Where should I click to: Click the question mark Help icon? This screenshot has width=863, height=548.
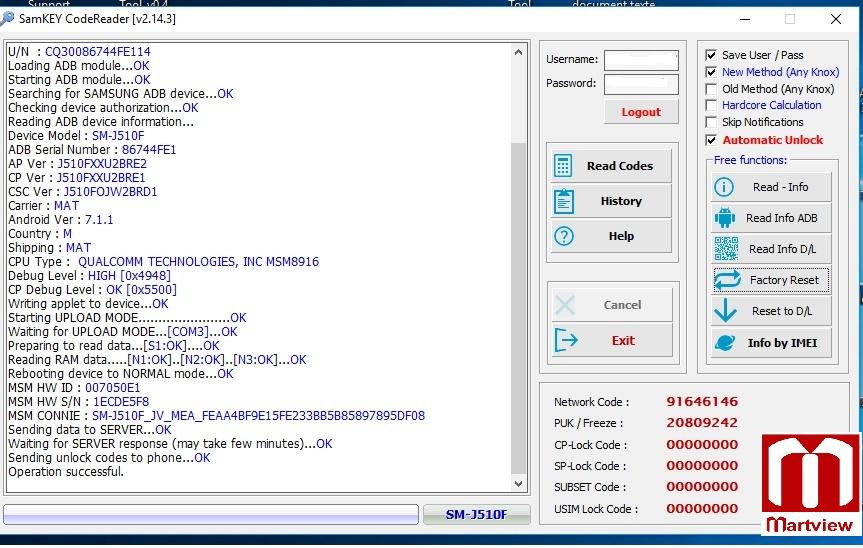coord(564,236)
